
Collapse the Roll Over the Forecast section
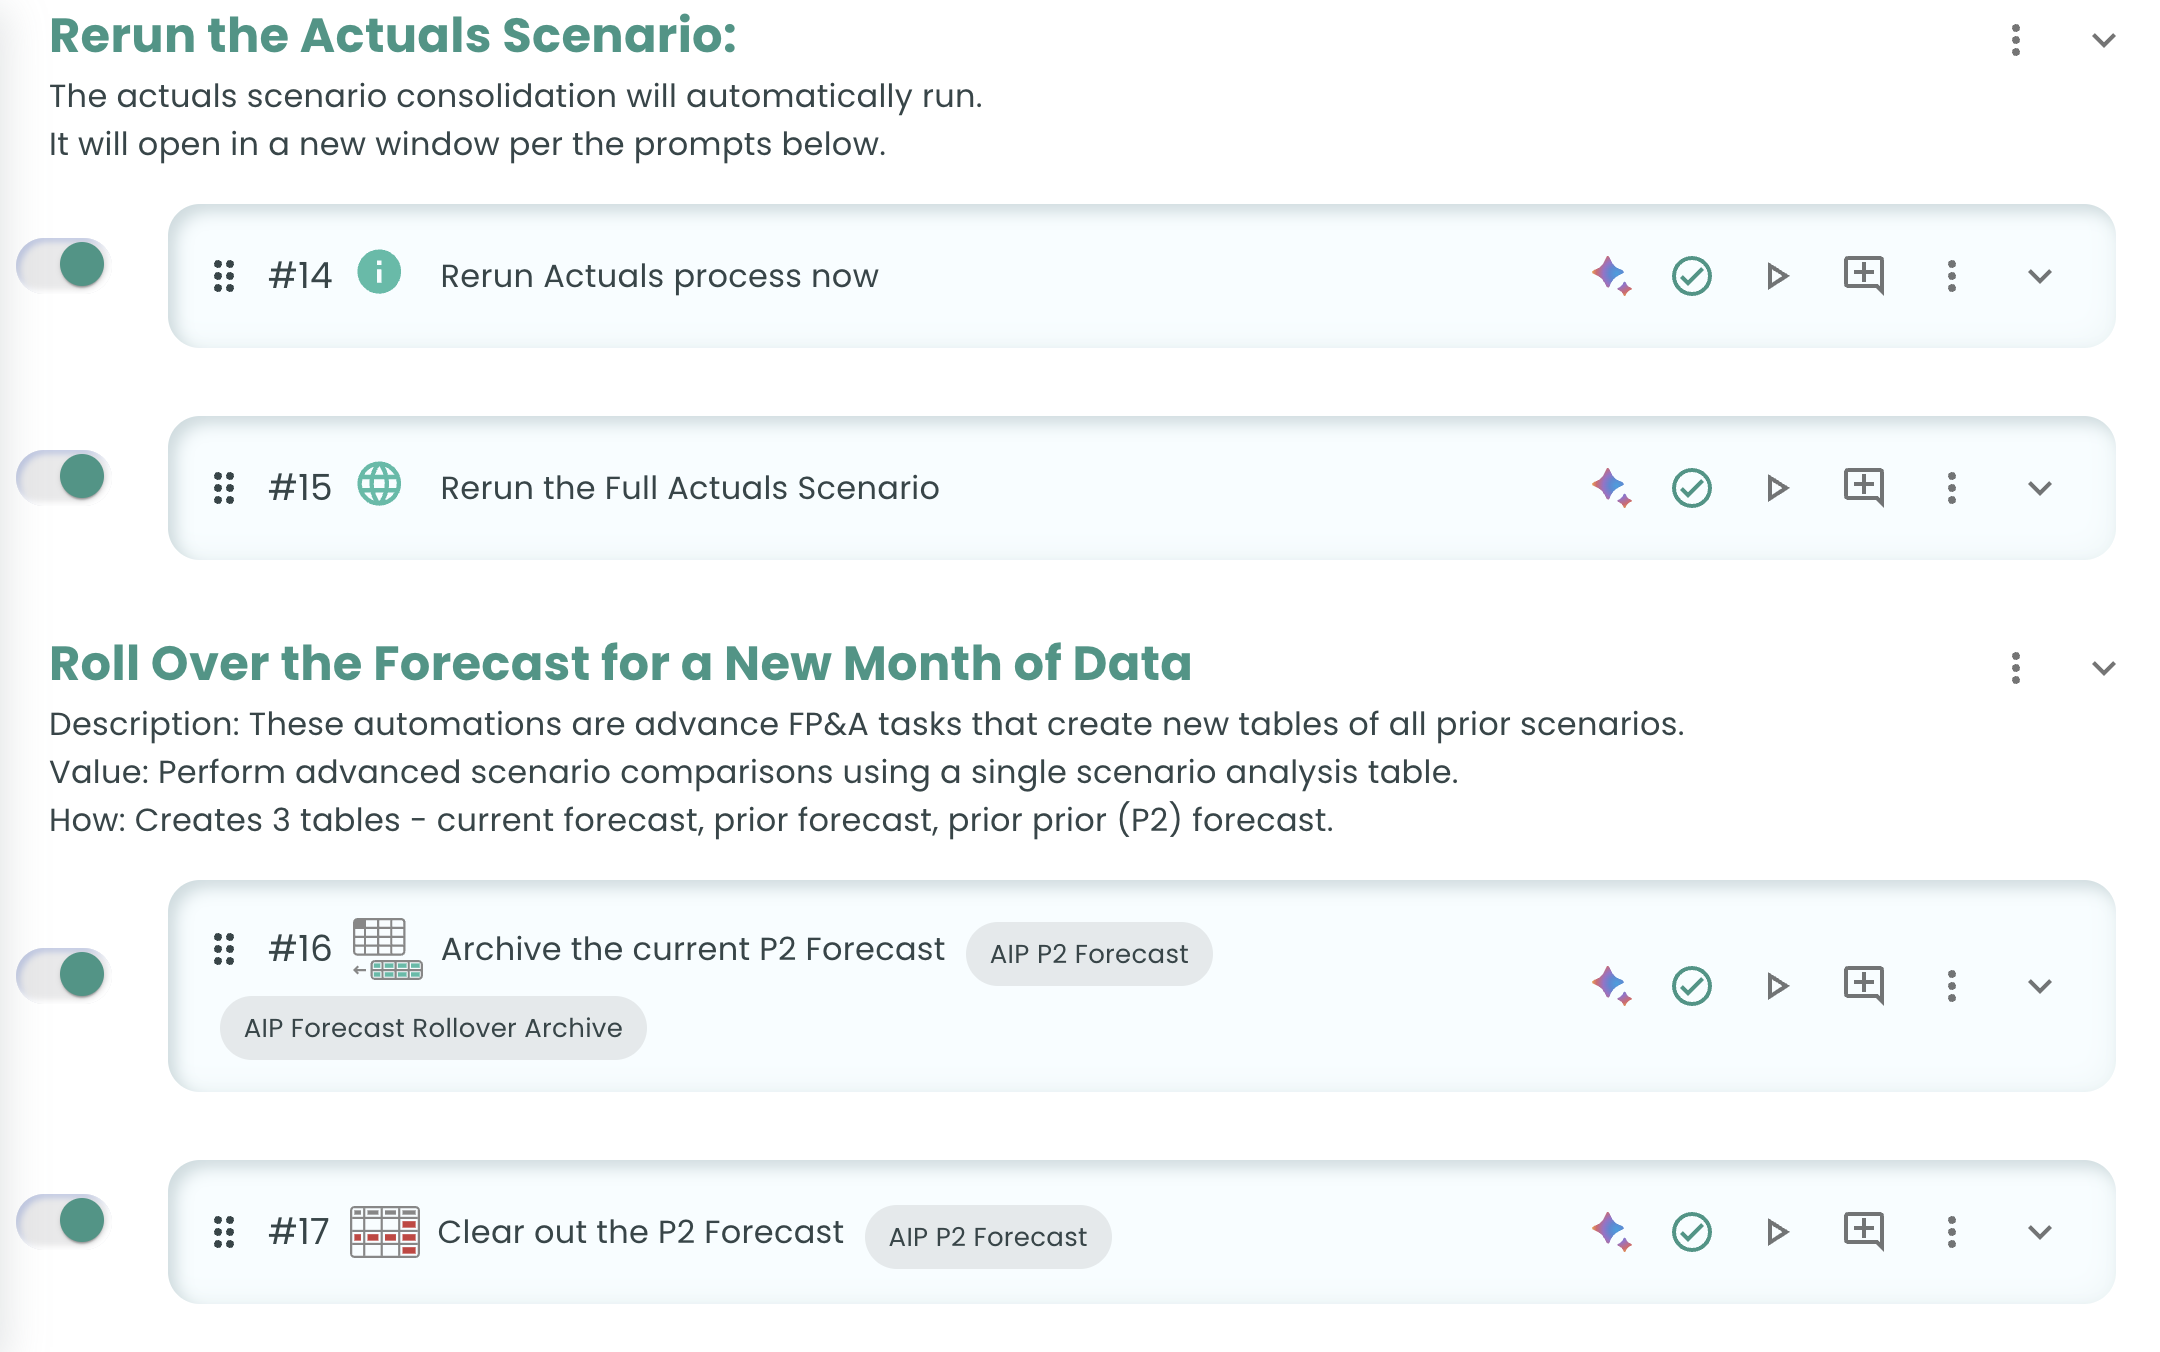click(2104, 668)
